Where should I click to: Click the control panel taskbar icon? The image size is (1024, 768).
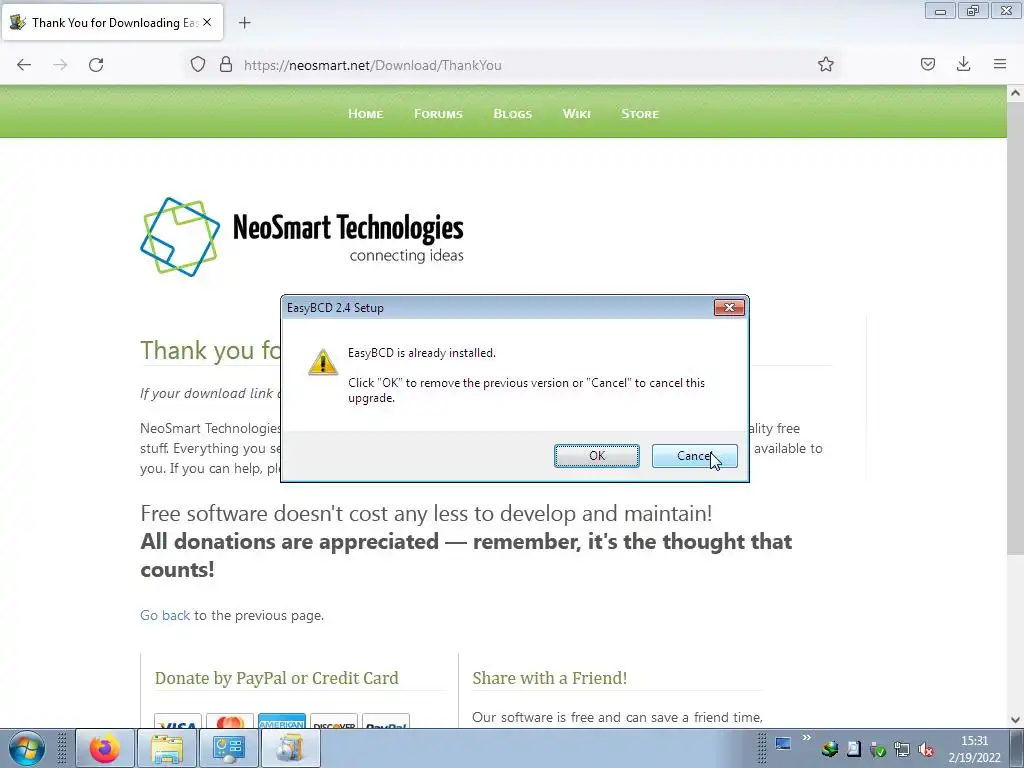(229, 748)
